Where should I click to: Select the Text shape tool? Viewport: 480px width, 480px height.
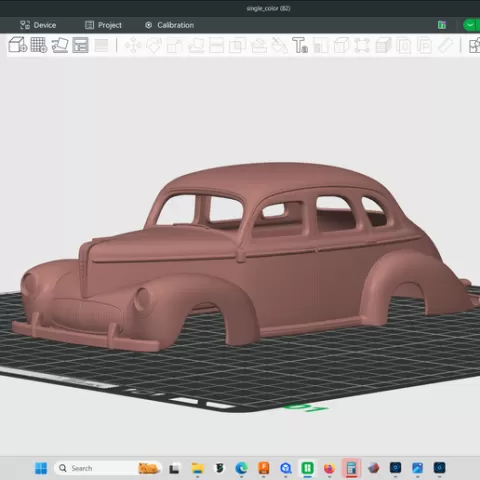click(x=300, y=45)
